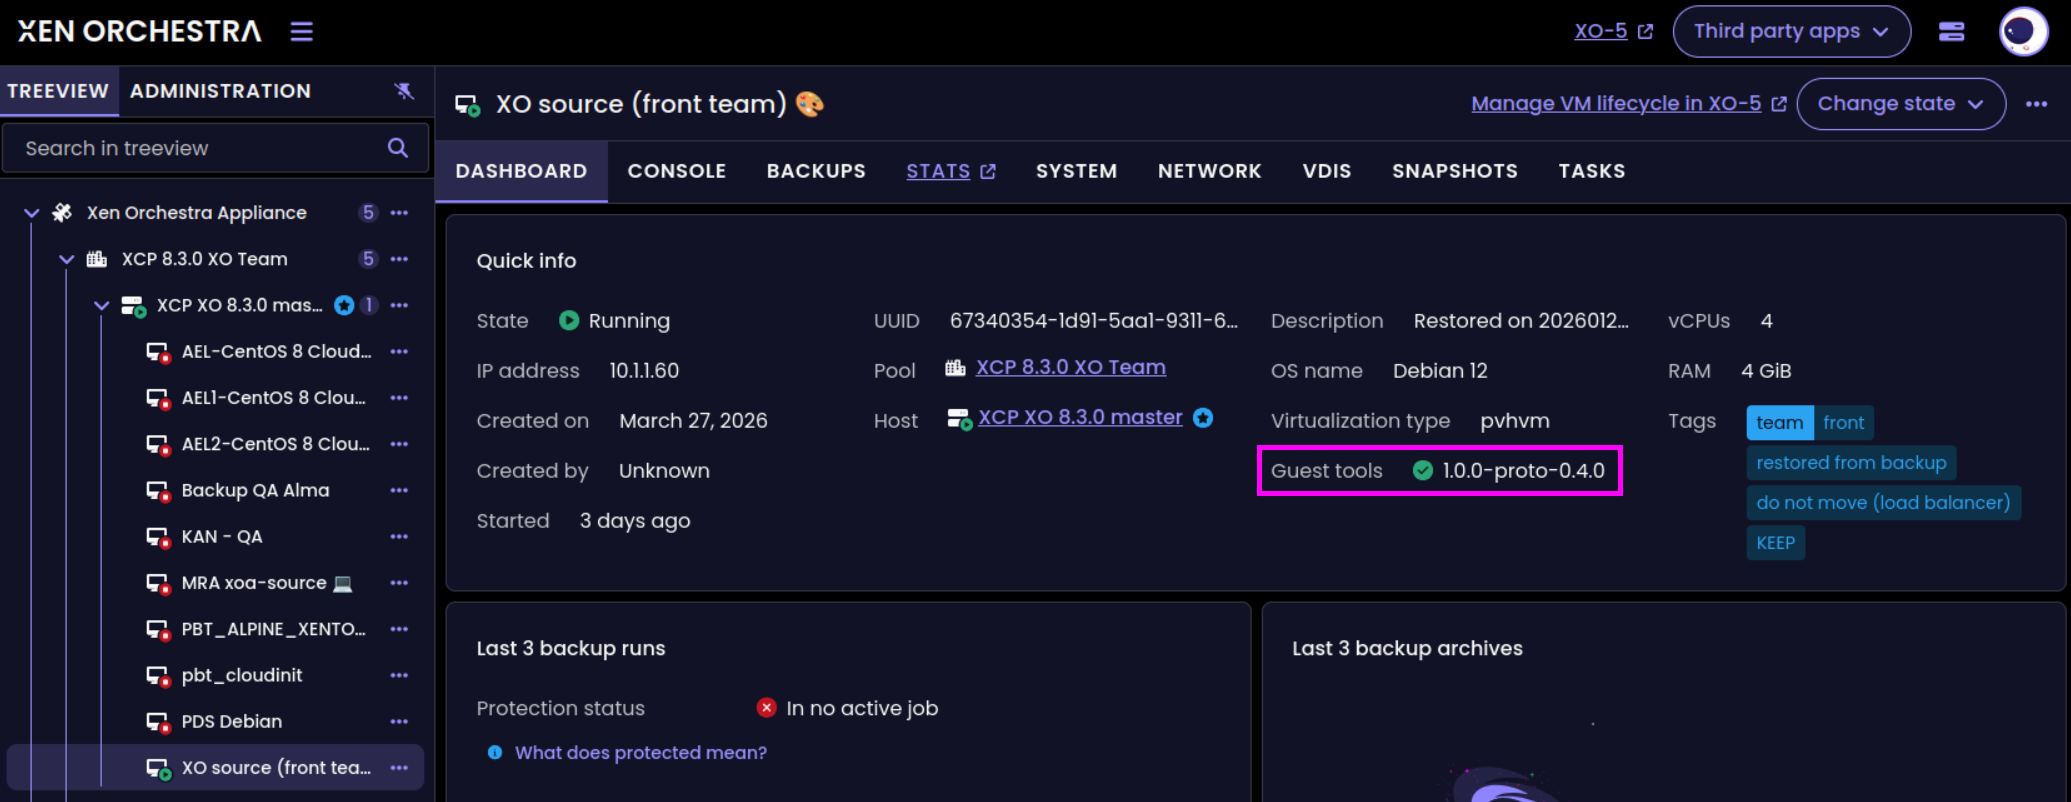The image size is (2071, 802).
Task: Open the Third party apps dropdown
Action: (1791, 31)
